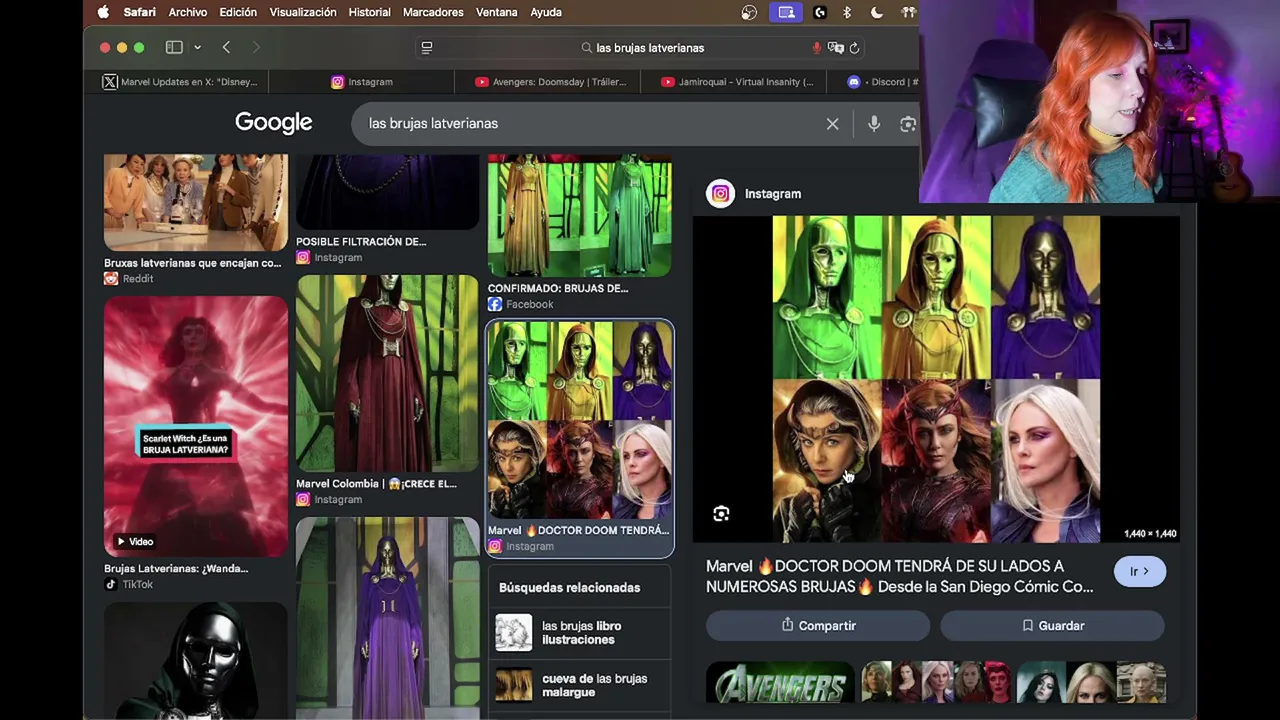Open the Visualización menu

click(x=303, y=12)
